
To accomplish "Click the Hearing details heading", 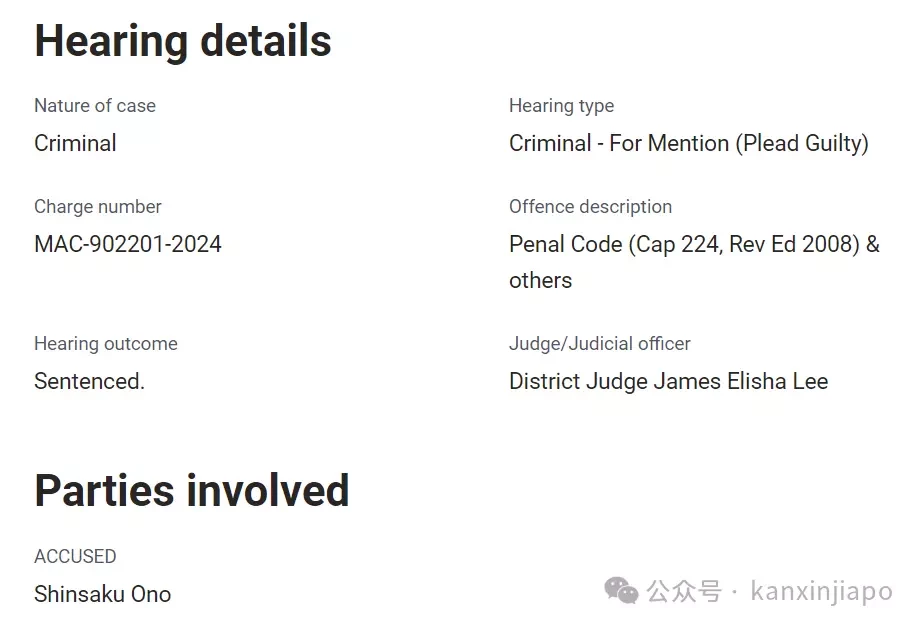I will coord(183,41).
